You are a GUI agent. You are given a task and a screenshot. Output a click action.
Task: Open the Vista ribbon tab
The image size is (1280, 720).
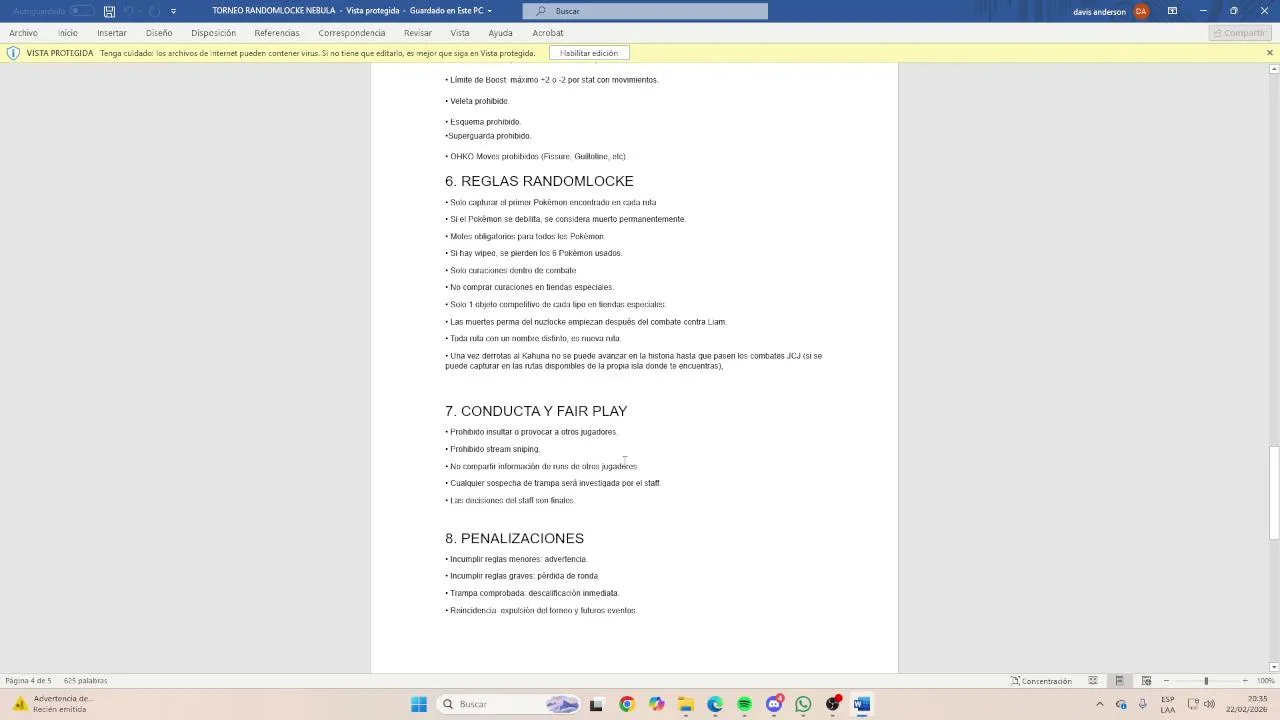pyautogui.click(x=460, y=33)
